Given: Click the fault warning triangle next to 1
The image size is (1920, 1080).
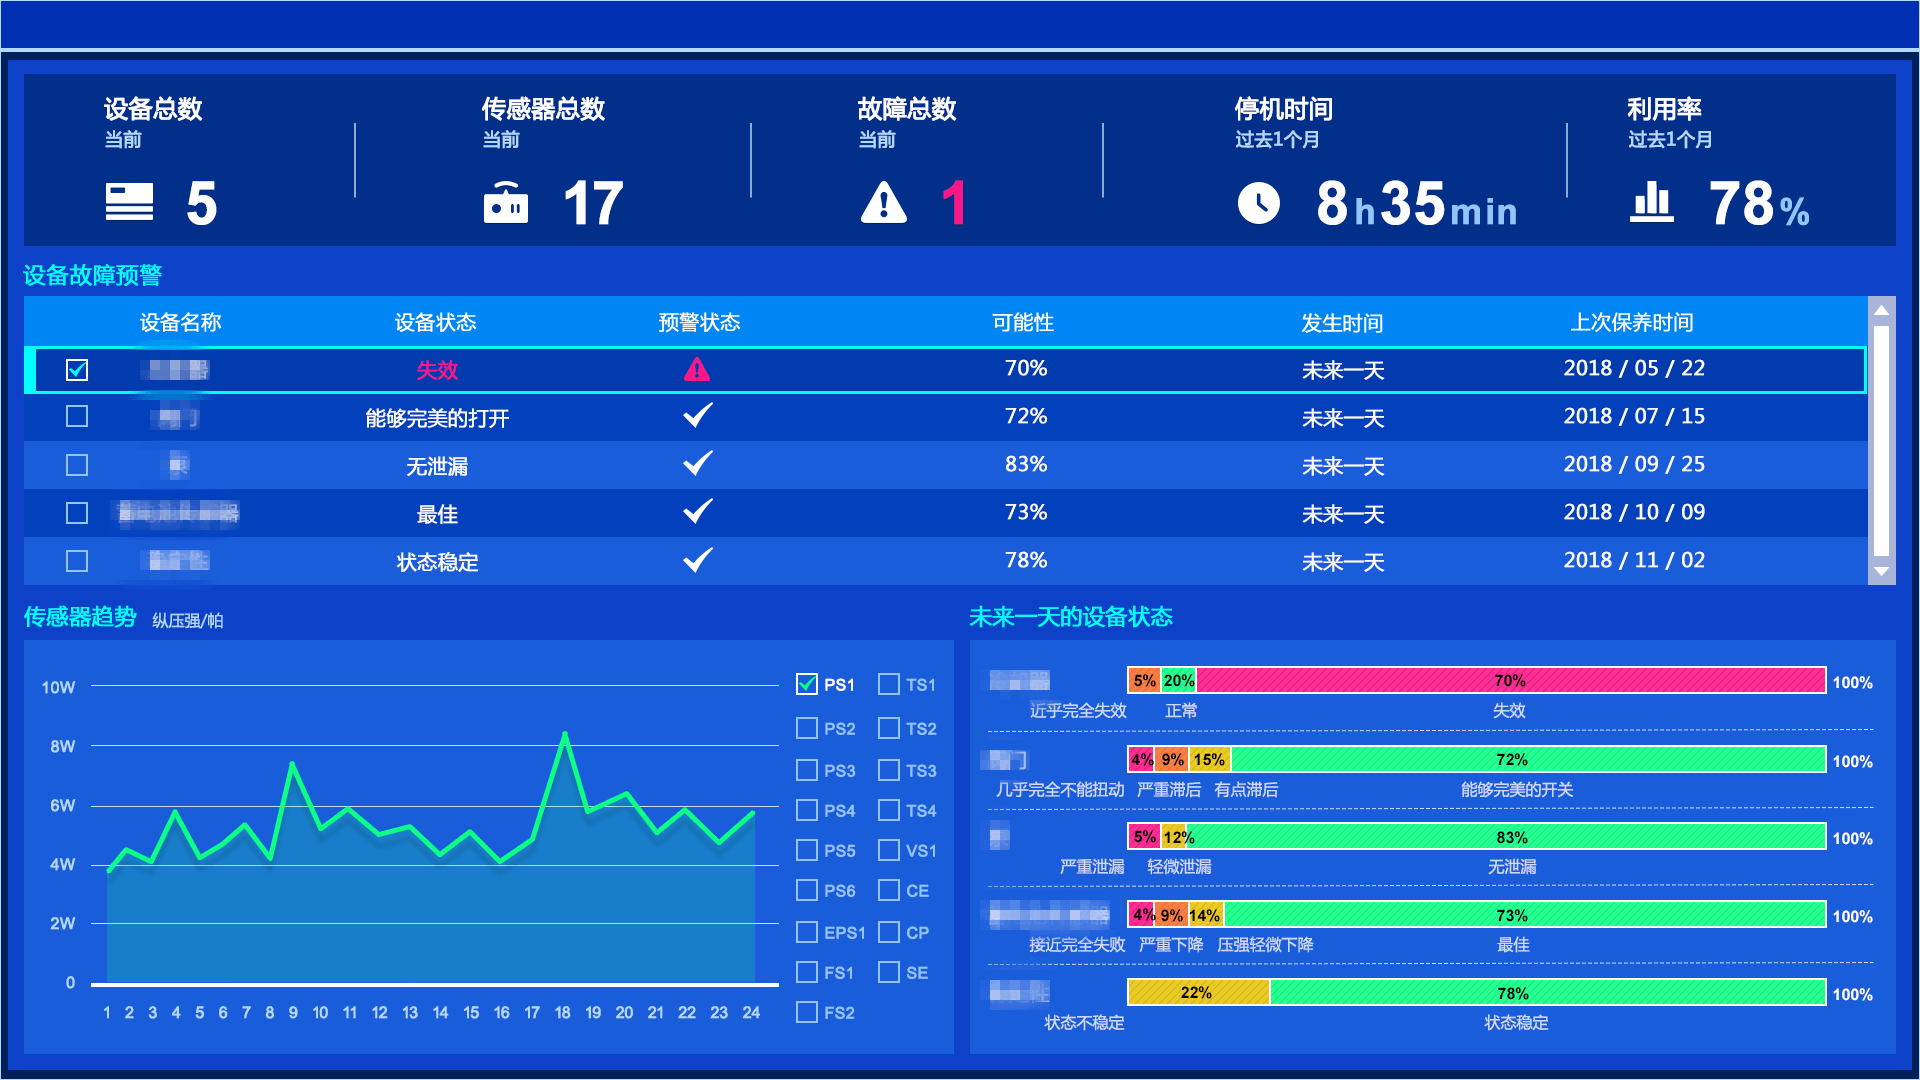Looking at the screenshot, I should click(882, 203).
